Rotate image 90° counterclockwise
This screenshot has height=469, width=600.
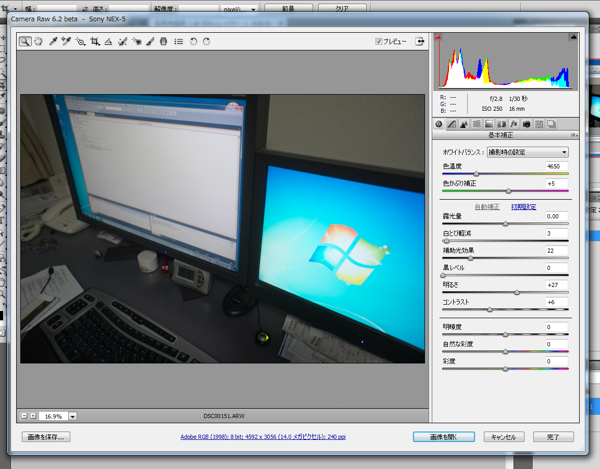pyautogui.click(x=193, y=41)
